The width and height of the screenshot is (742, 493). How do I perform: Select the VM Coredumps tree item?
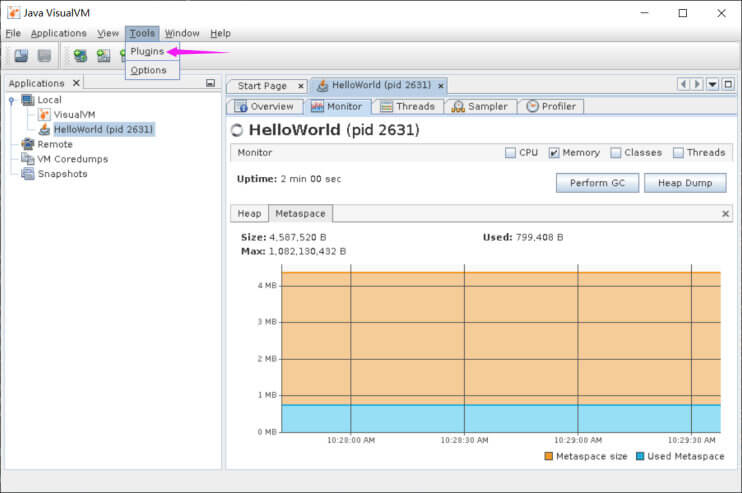[73, 159]
